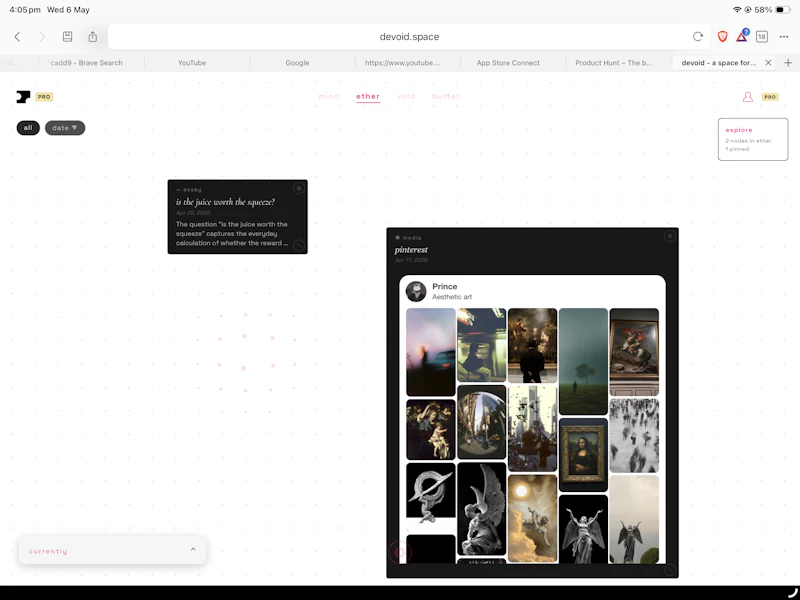The width and height of the screenshot is (800, 600).
Task: Click the essay tag on the card
Action: tap(189, 189)
